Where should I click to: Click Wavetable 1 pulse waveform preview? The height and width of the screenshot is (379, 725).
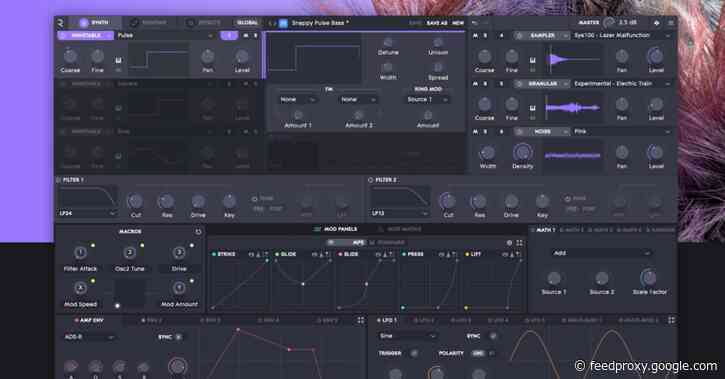[x=159, y=60]
